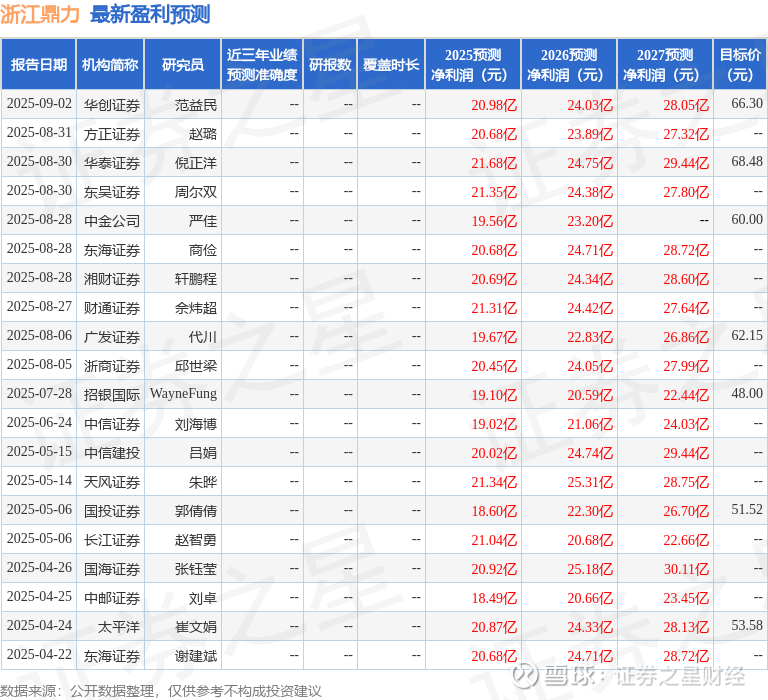Screen dimensions: 768x700
Task: Click target price 53.58
Action: tap(747, 625)
